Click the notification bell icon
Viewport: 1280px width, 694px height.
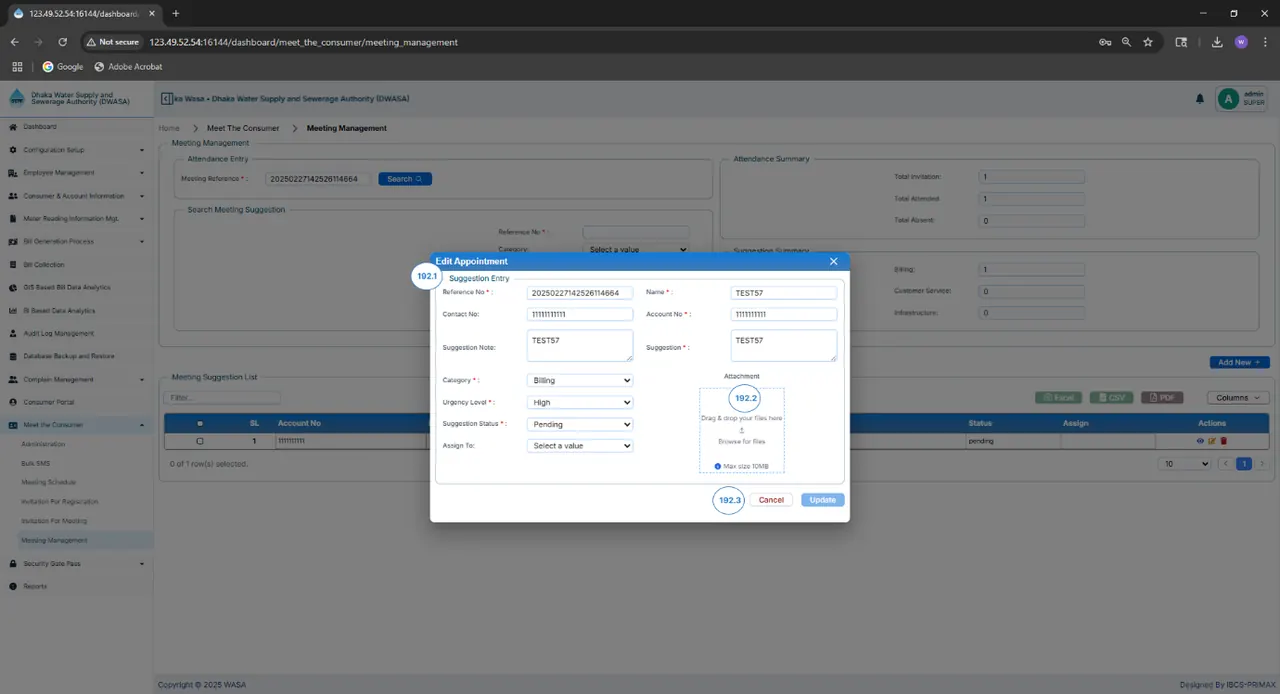click(1200, 99)
